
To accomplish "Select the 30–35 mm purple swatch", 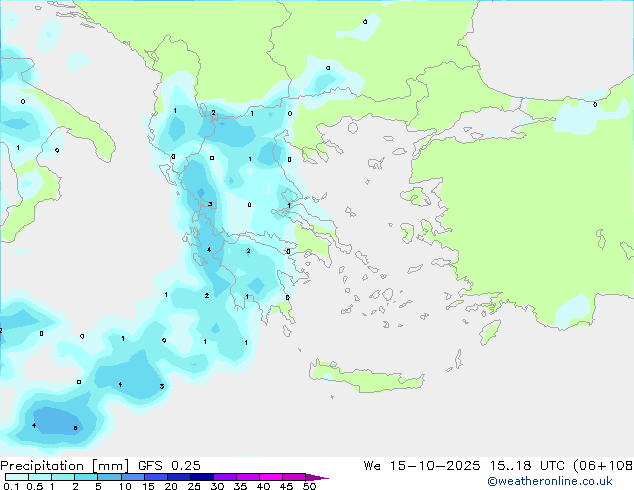I will point(225,477).
